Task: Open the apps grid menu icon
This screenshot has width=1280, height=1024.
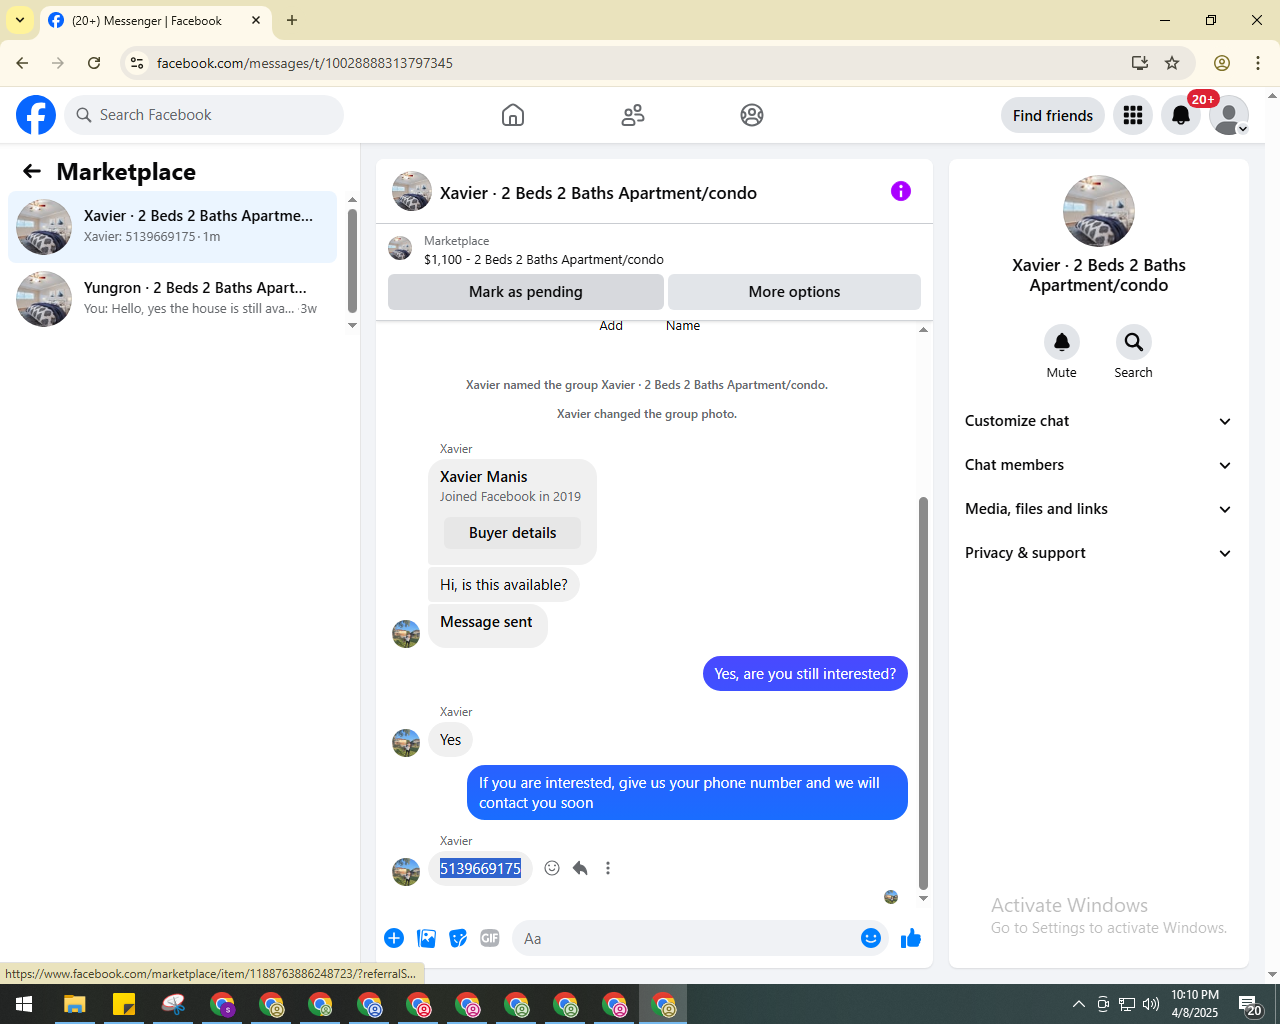Action: tap(1133, 115)
